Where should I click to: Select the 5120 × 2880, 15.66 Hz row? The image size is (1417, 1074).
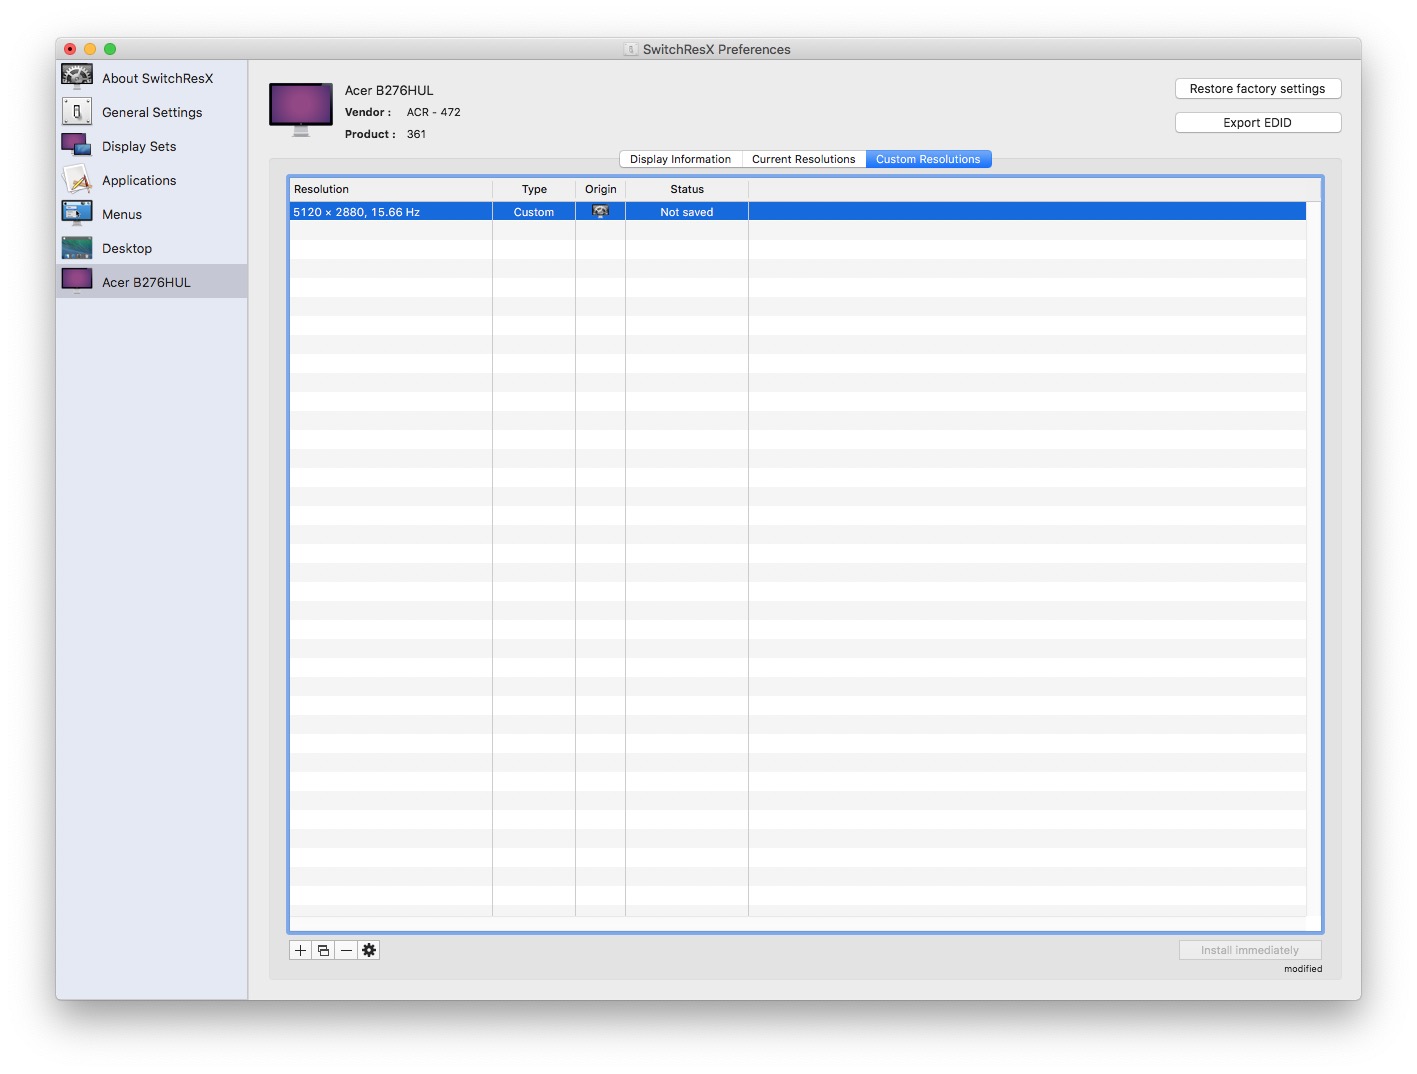[x=798, y=212]
